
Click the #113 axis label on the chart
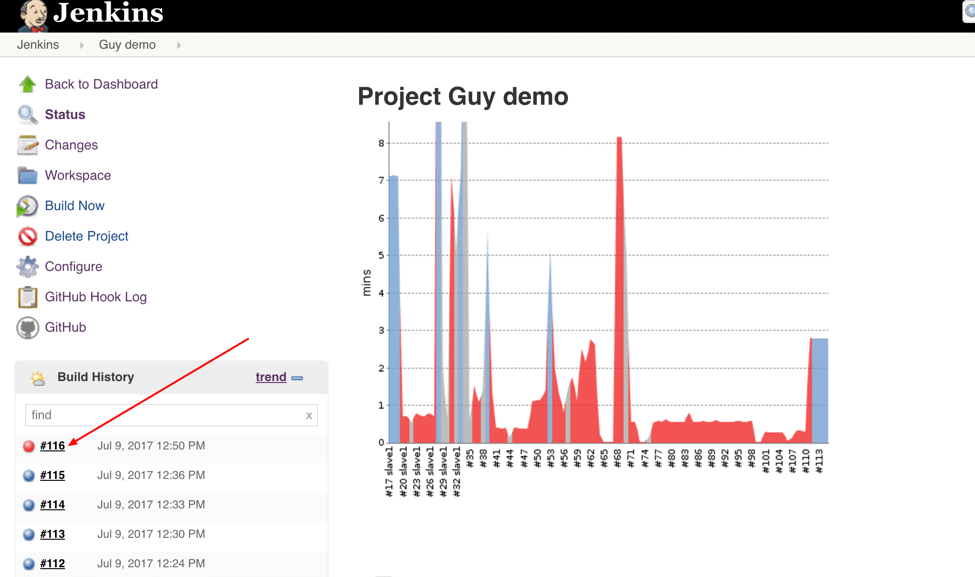tap(820, 461)
